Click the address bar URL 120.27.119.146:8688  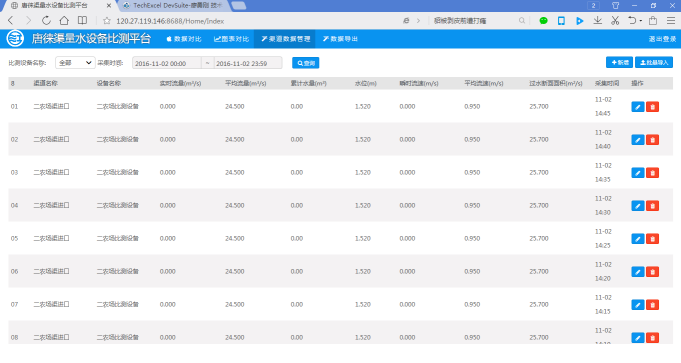(x=170, y=21)
